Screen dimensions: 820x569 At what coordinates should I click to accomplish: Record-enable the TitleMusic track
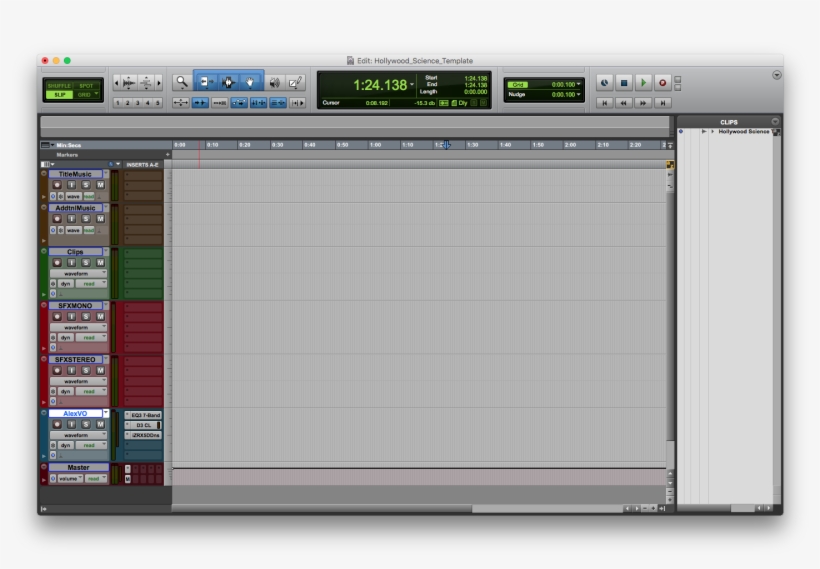coord(57,185)
